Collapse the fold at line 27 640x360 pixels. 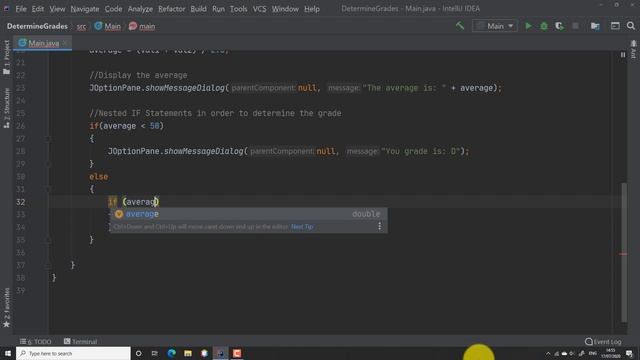[48, 139]
